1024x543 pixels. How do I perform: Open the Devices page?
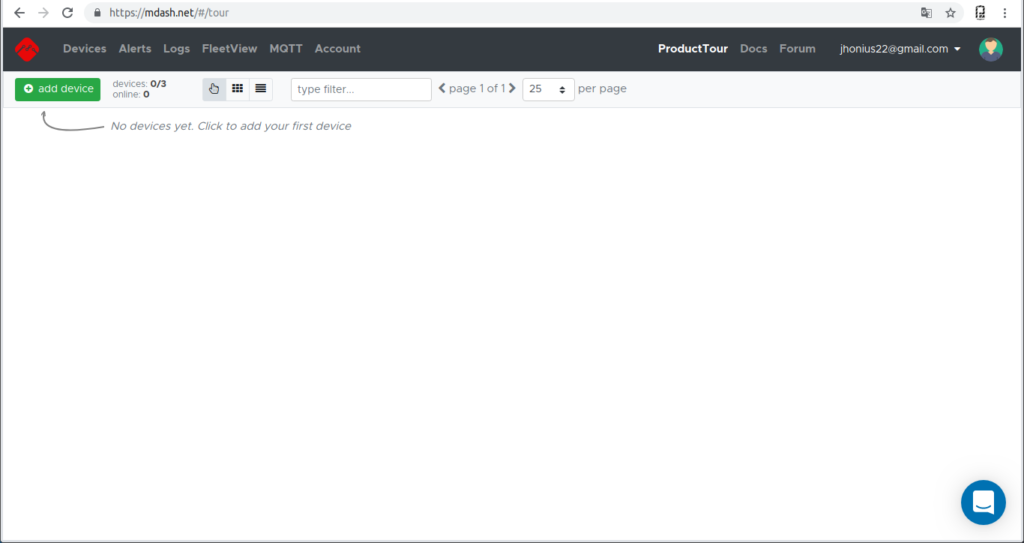[84, 49]
